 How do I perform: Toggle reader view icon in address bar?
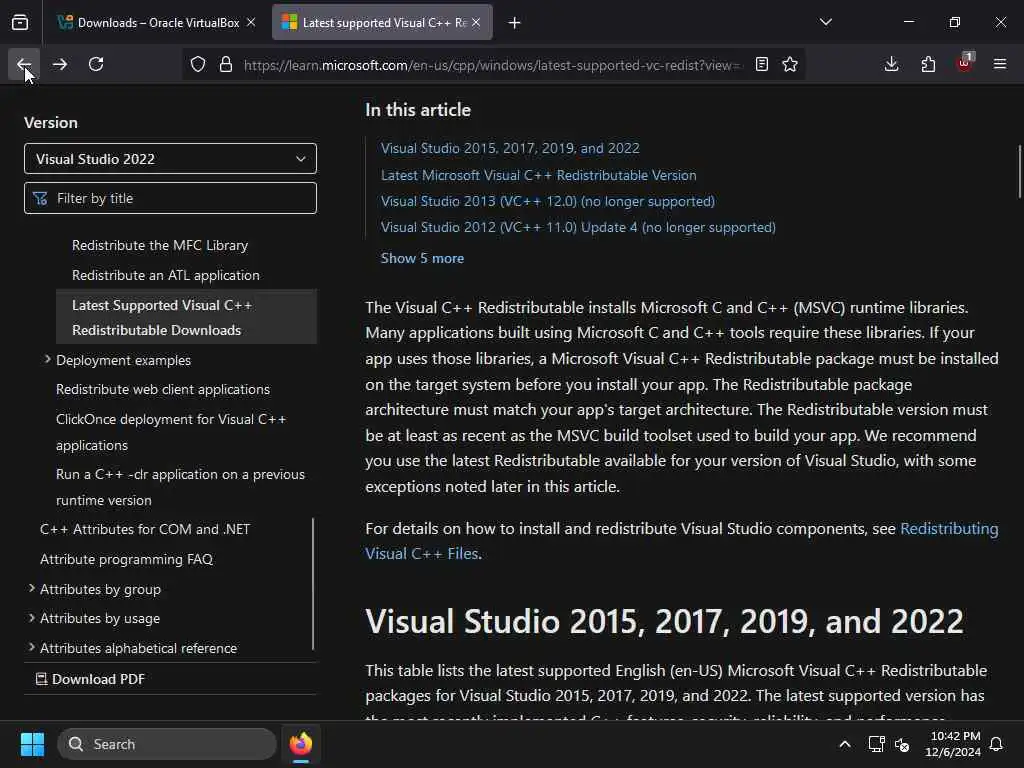click(761, 64)
